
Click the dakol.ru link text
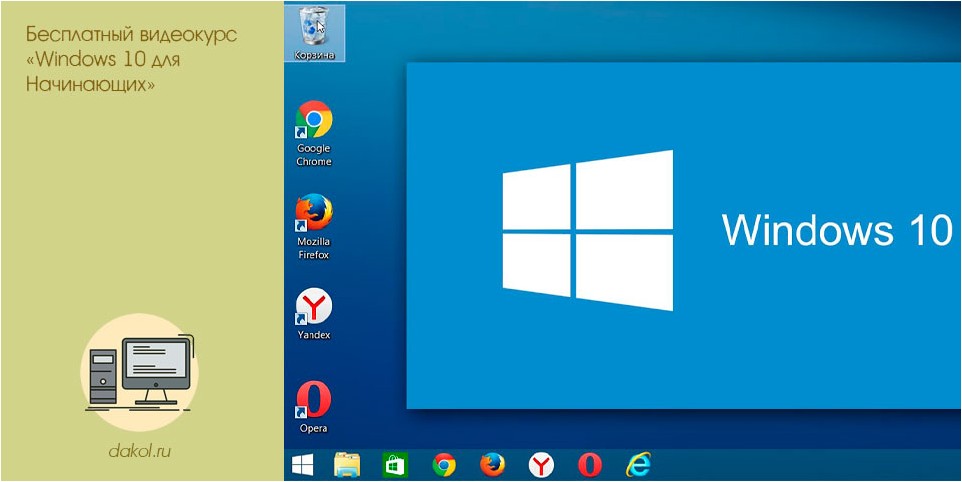click(x=139, y=452)
